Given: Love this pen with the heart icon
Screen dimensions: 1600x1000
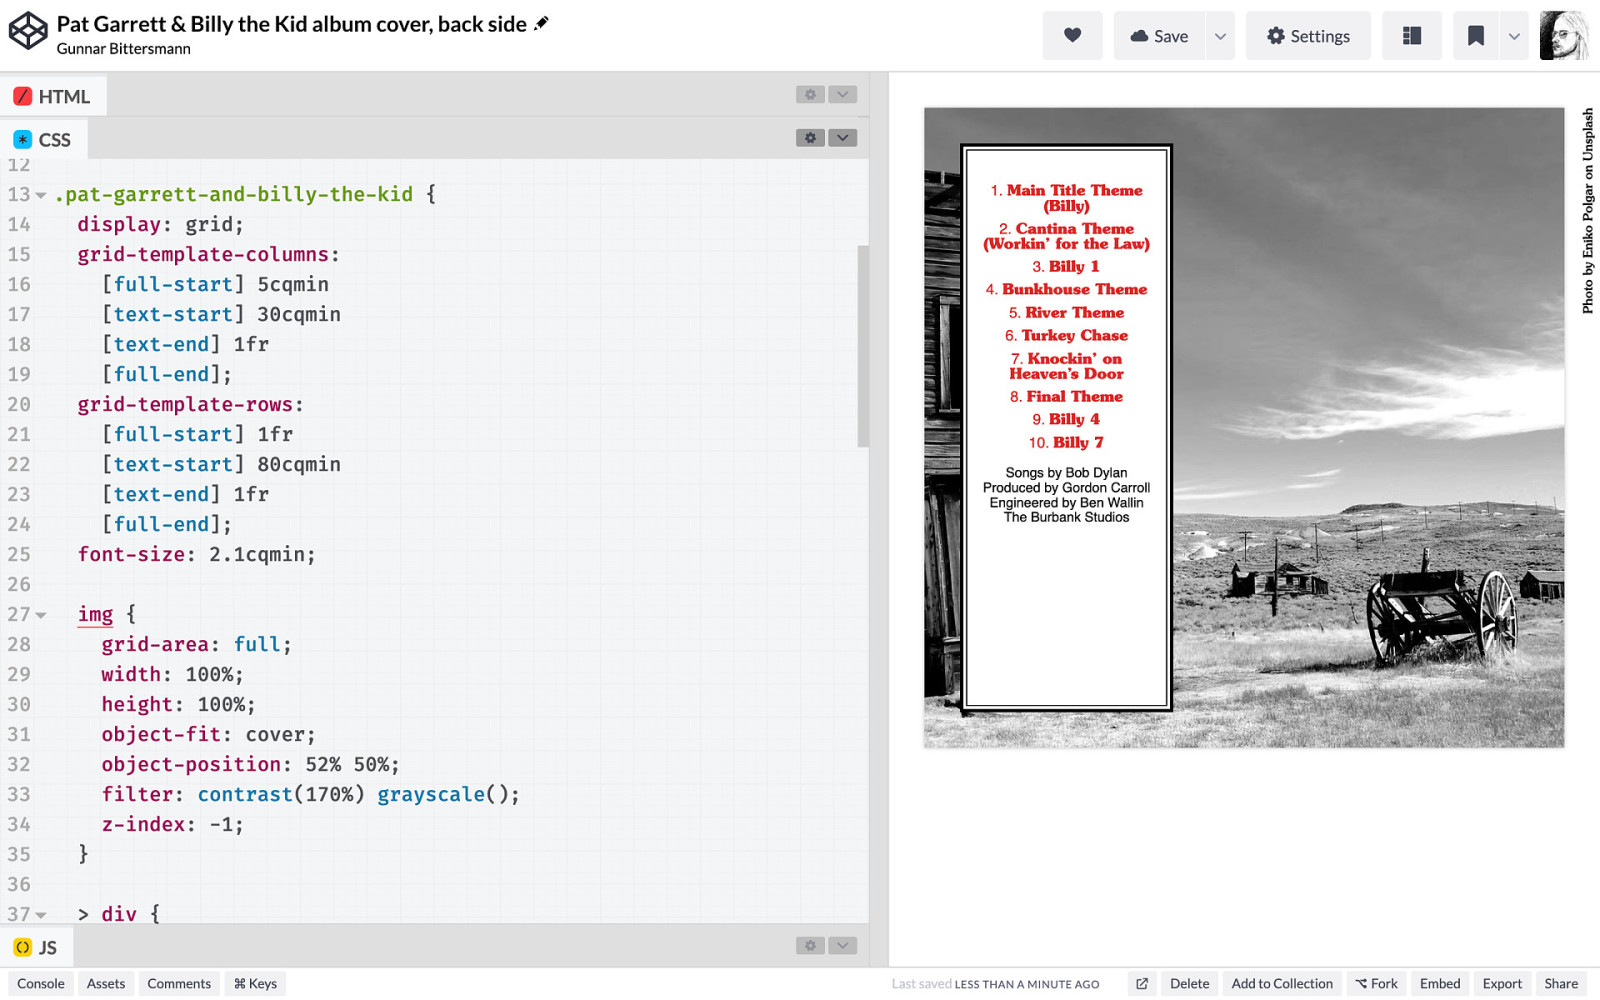Looking at the screenshot, I should (x=1072, y=36).
